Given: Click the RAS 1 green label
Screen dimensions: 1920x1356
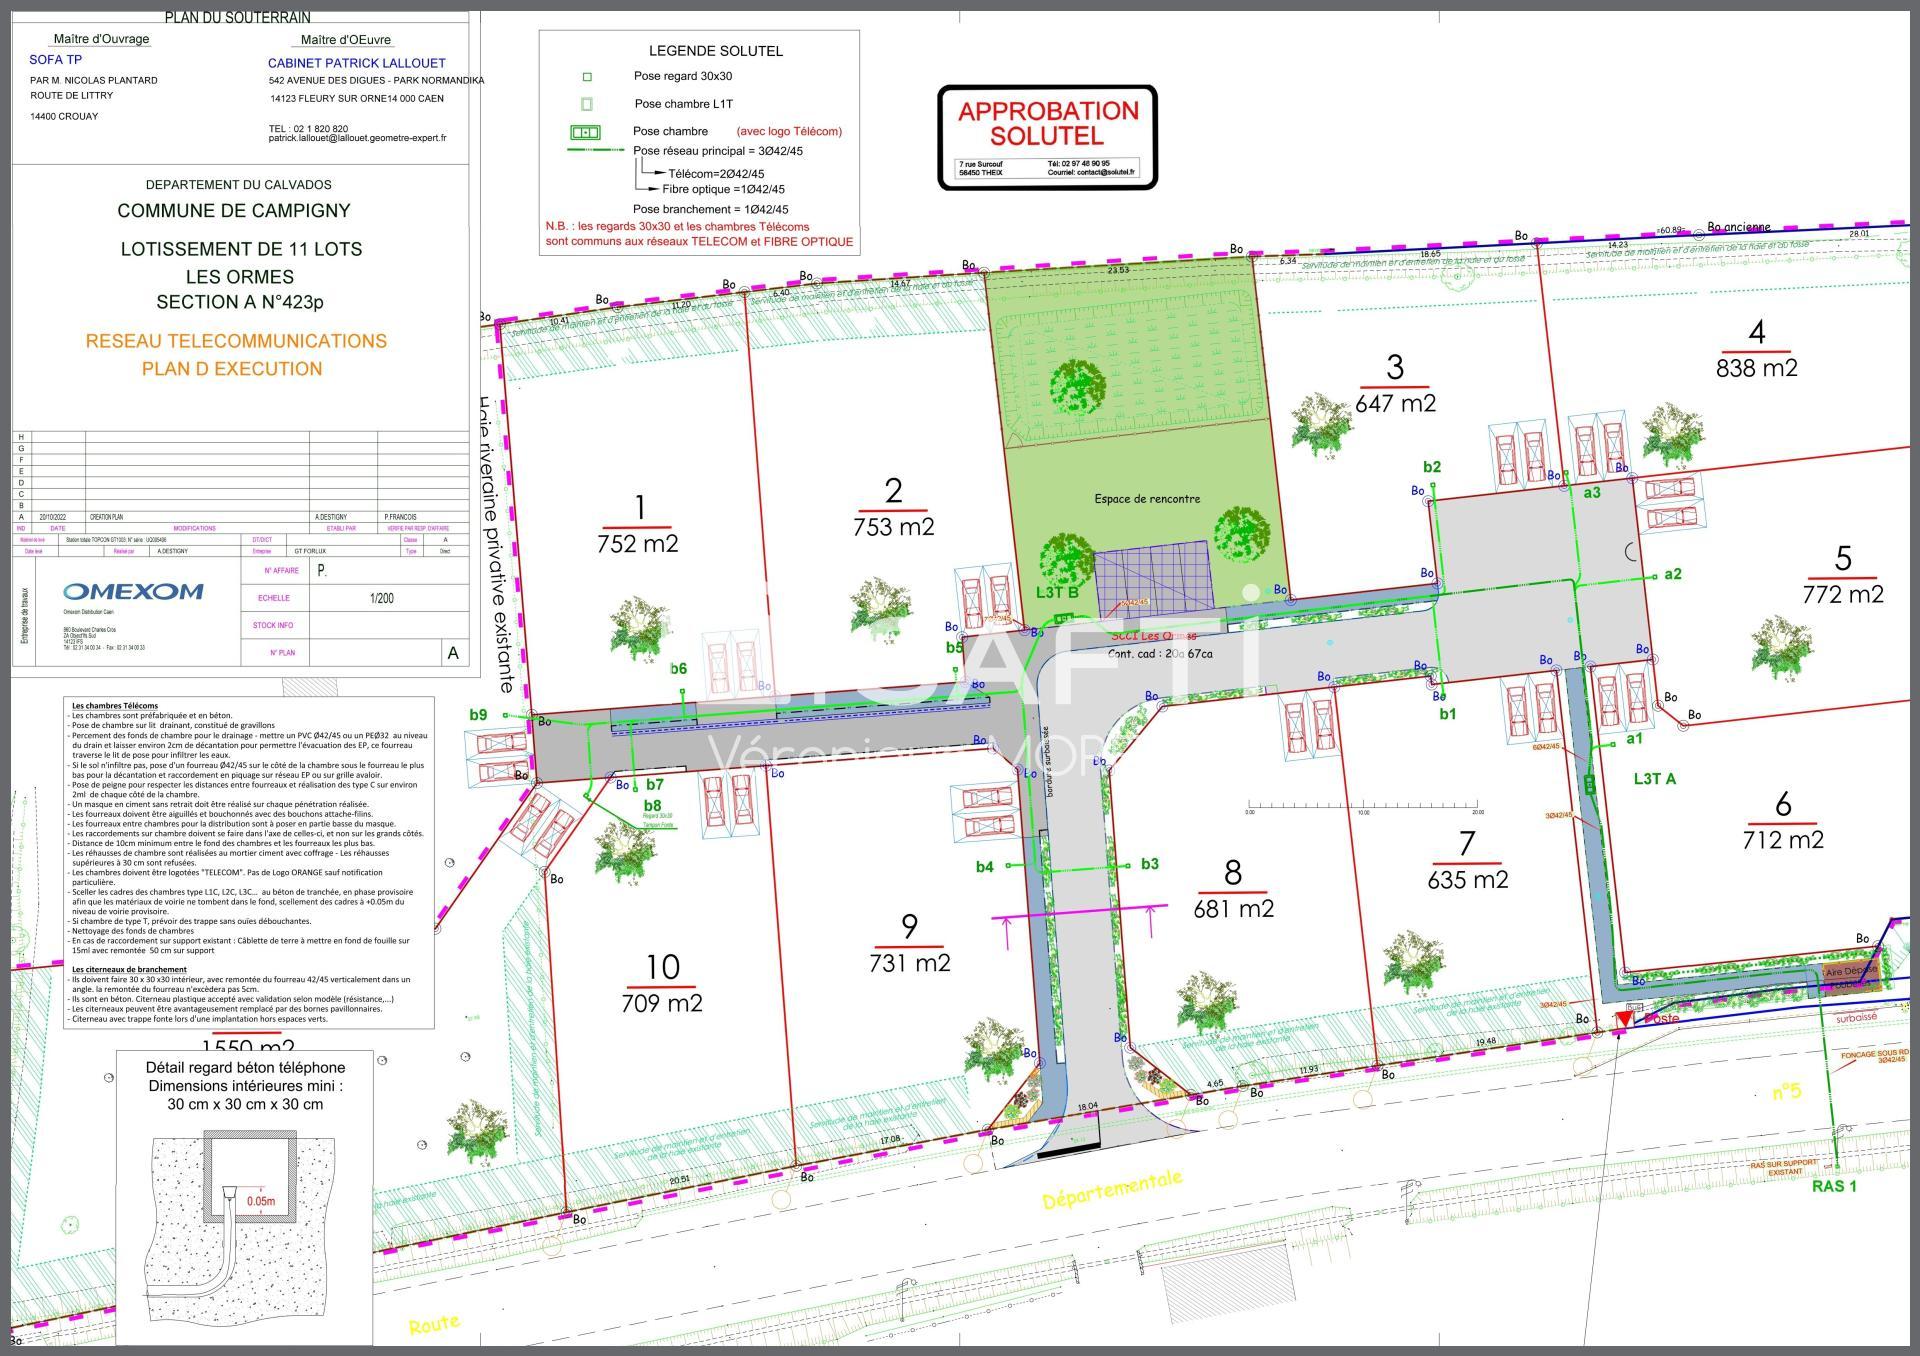Looking at the screenshot, I should click(1834, 1186).
